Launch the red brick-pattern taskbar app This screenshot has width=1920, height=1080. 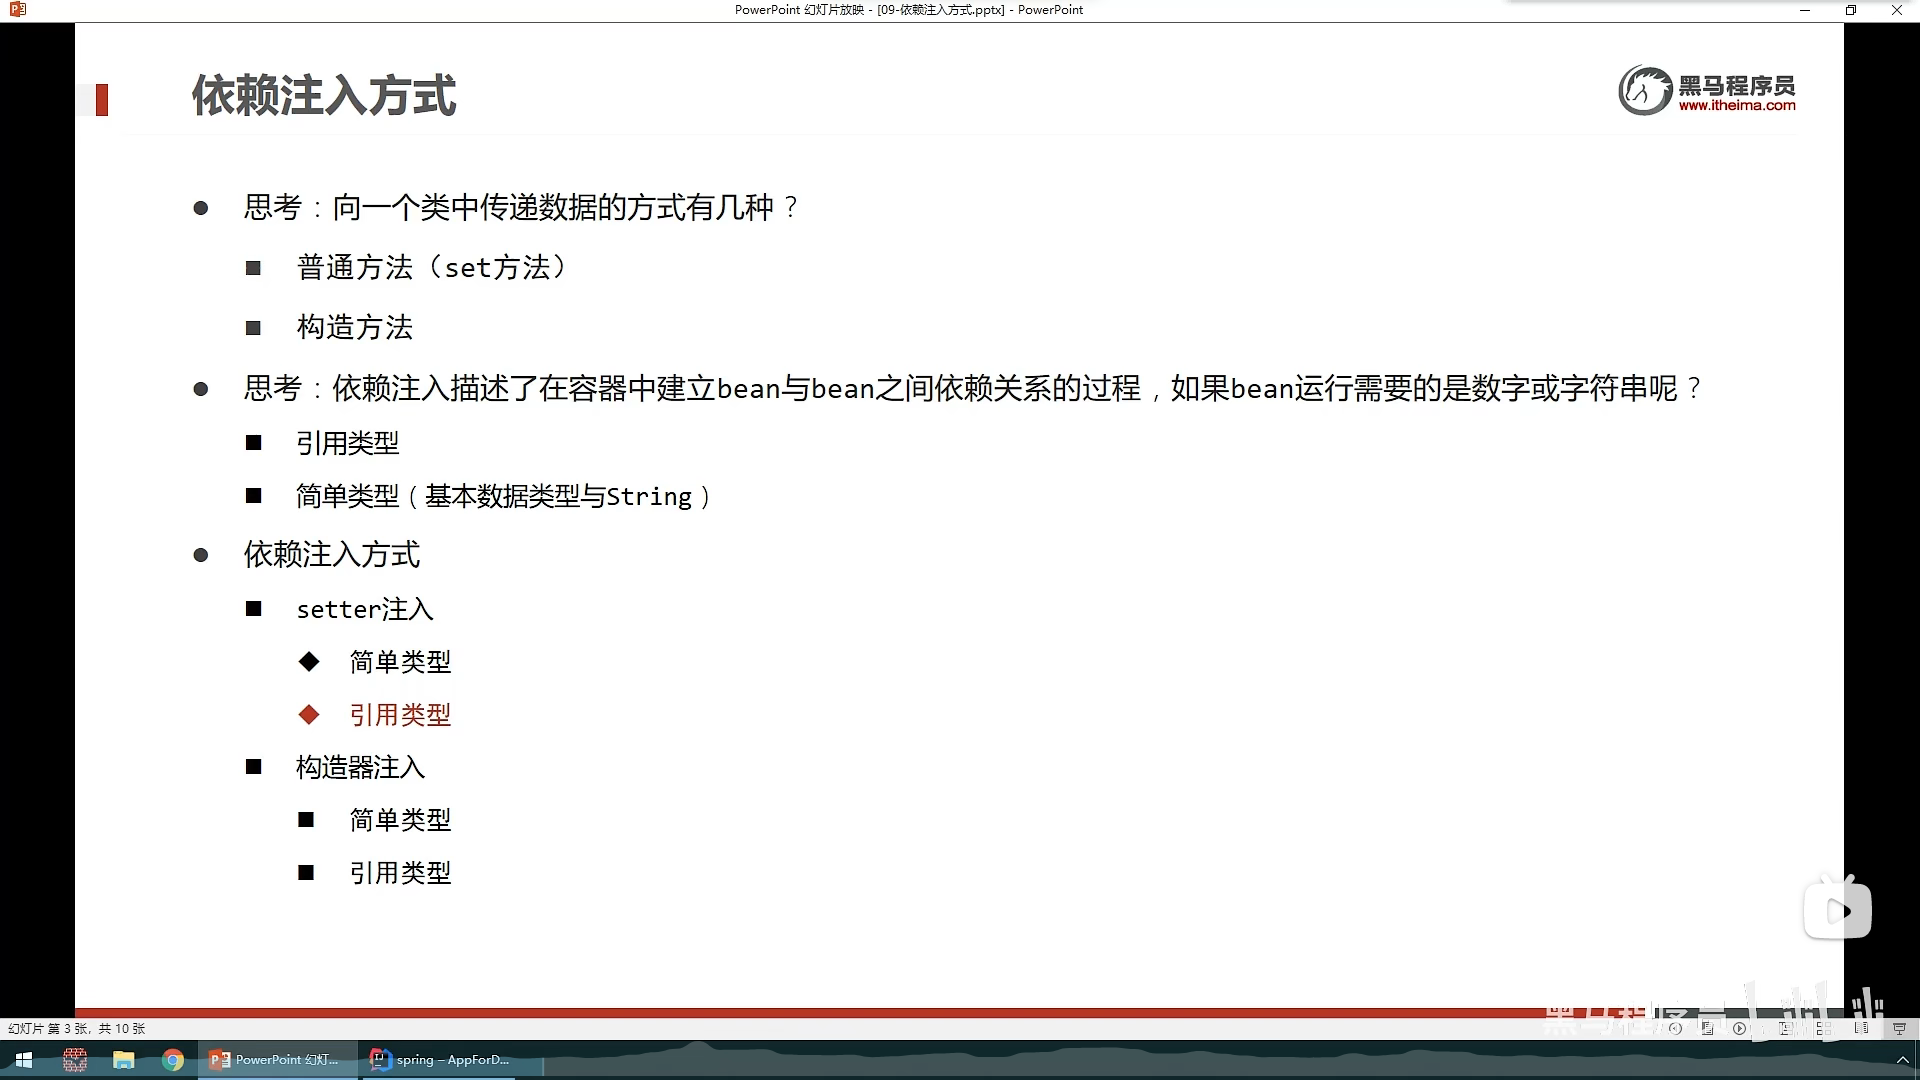pyautogui.click(x=75, y=1060)
